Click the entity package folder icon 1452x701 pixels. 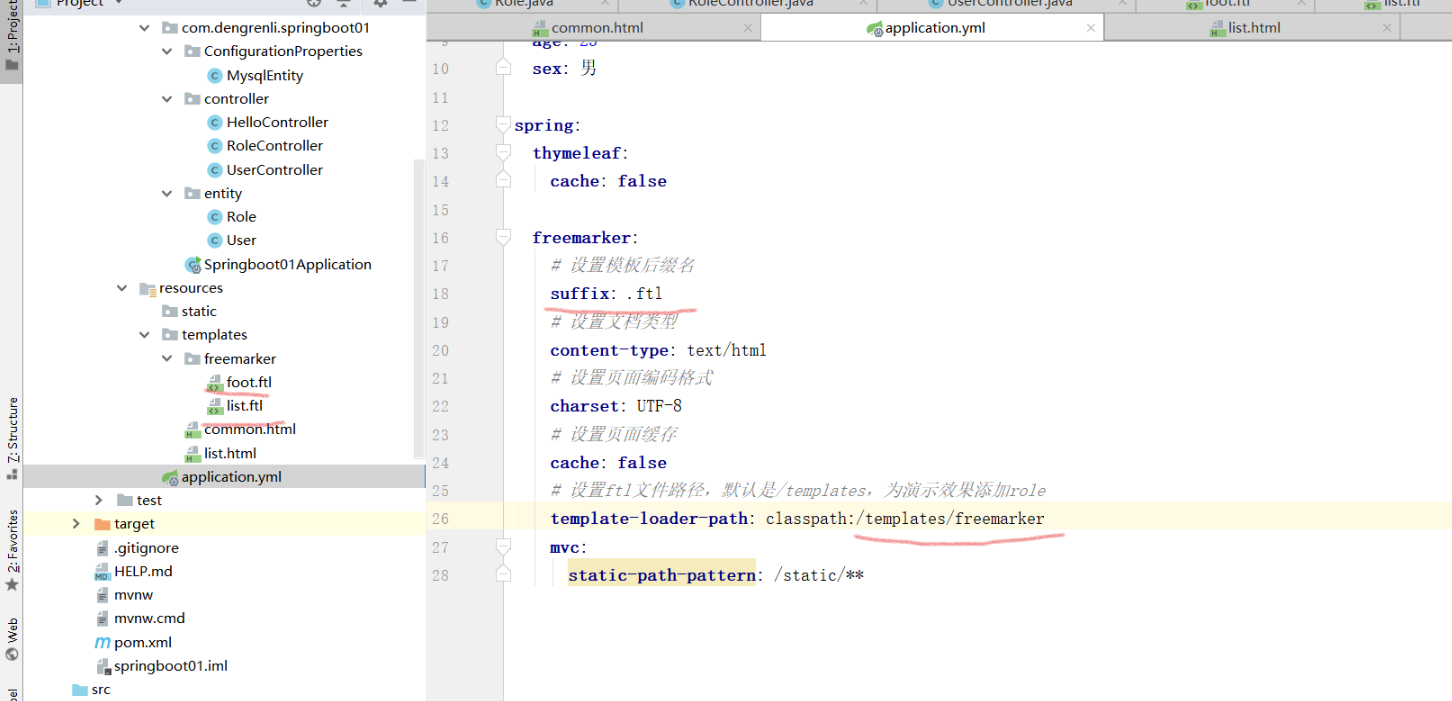point(192,194)
